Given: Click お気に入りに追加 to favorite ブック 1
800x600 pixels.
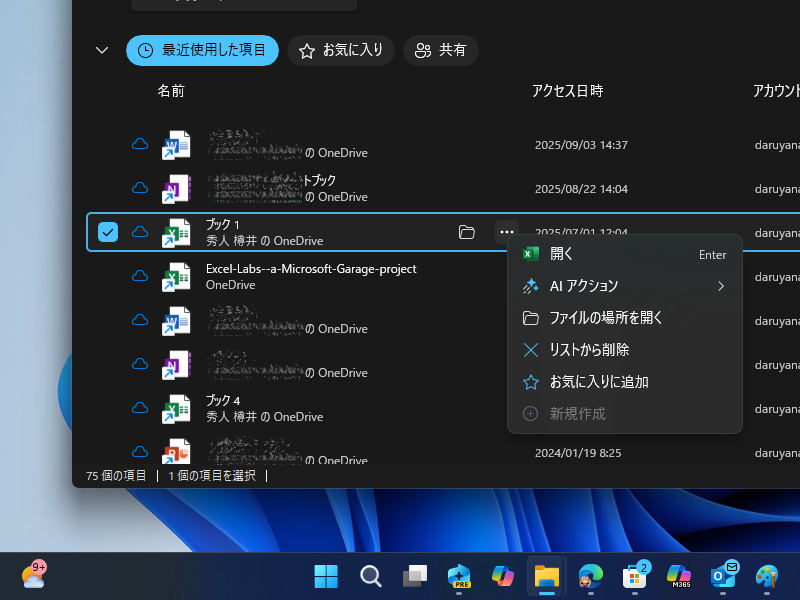Looking at the screenshot, I should (625, 381).
